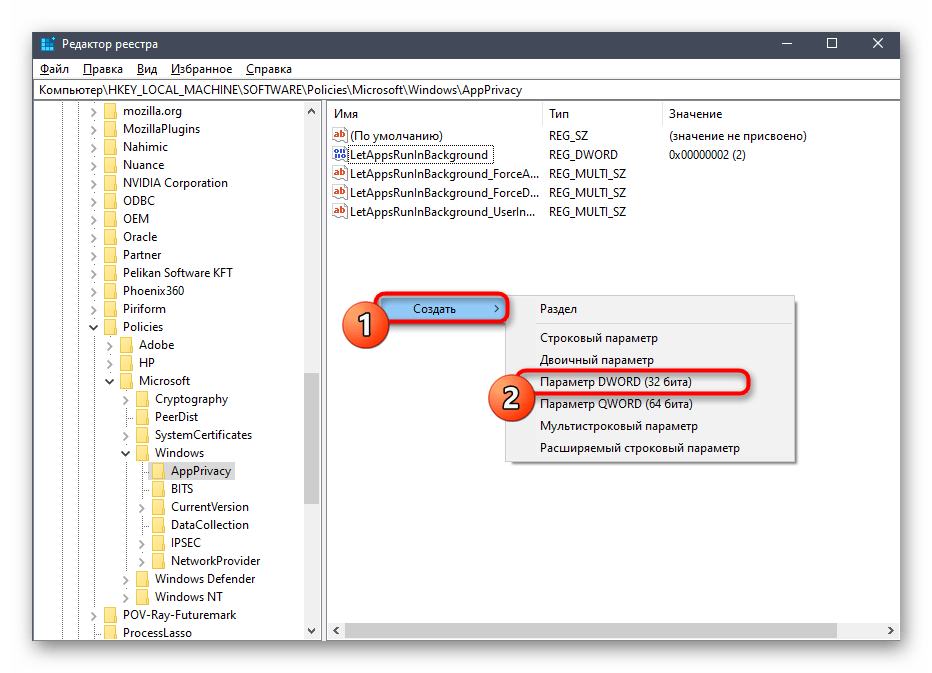Open the Избранное menu
Screen dimensions: 932x673
pos(201,69)
